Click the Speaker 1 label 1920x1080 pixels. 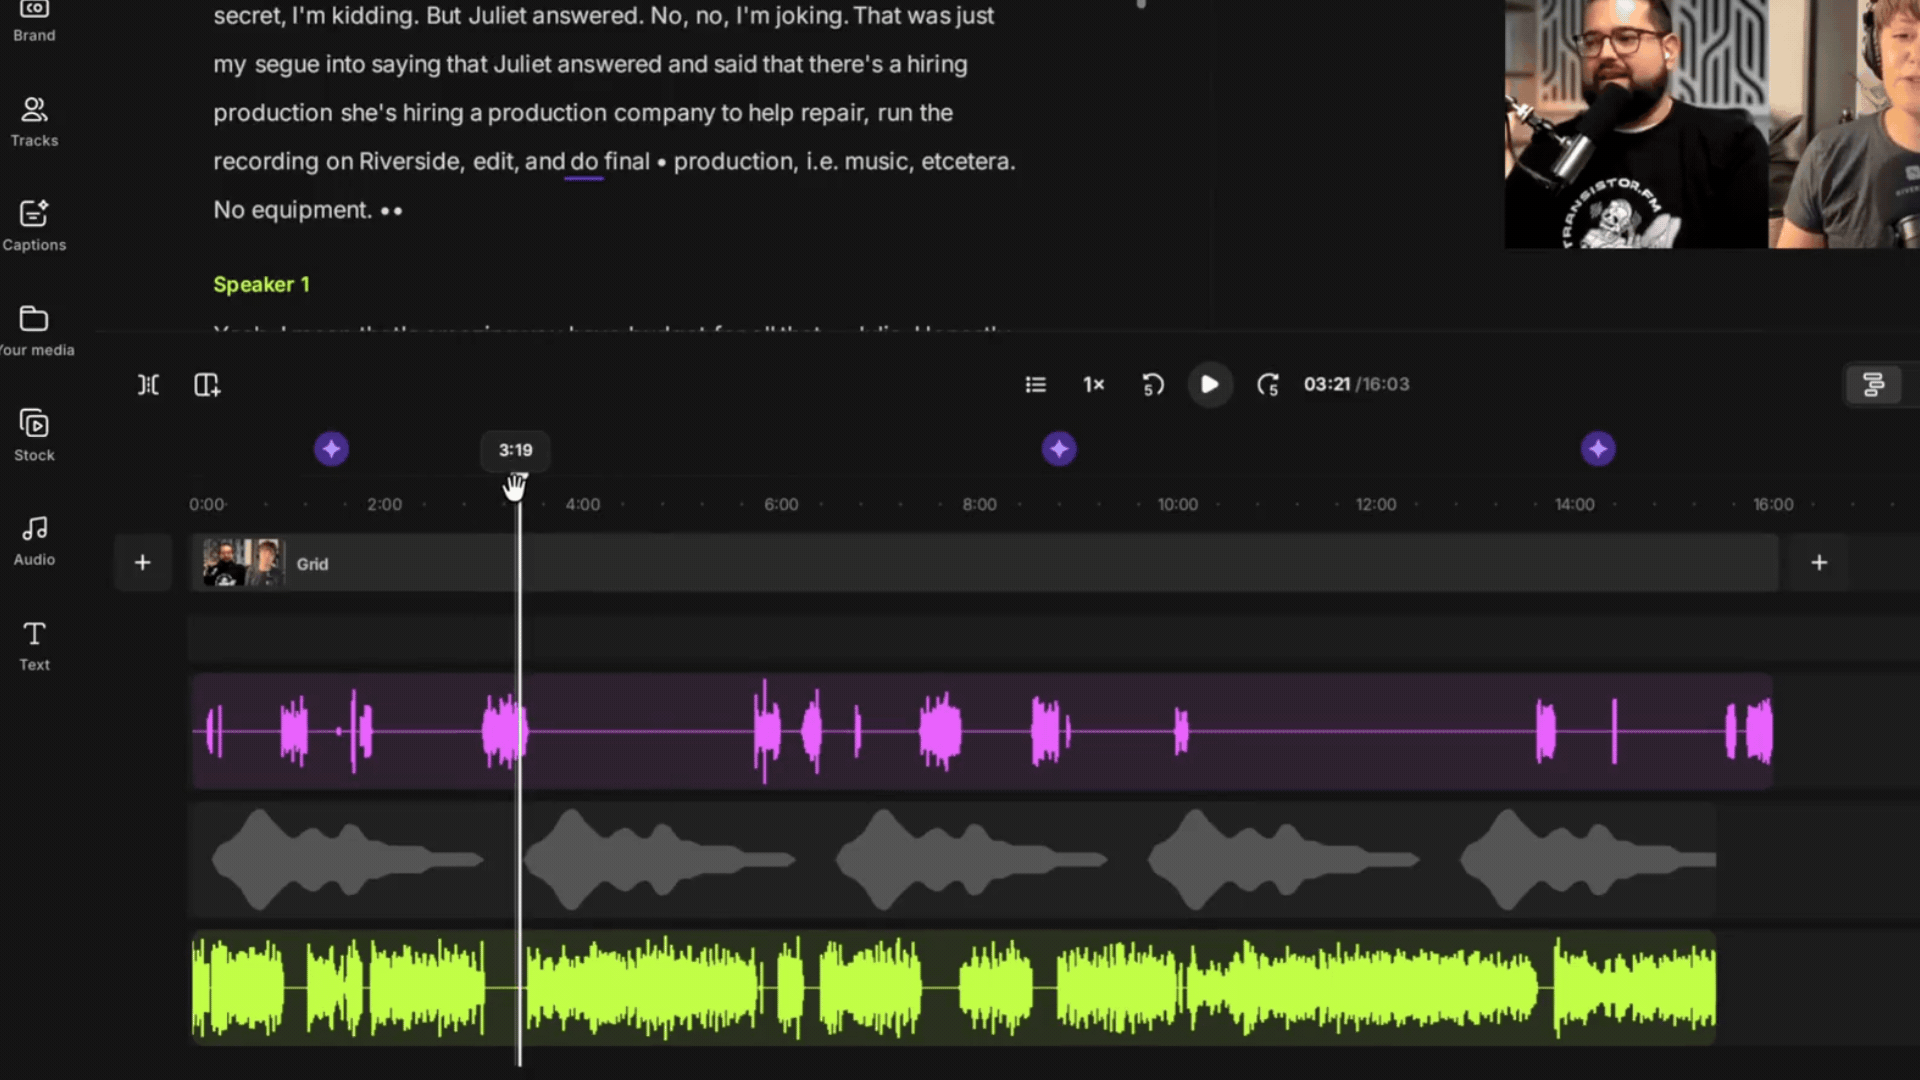point(261,285)
